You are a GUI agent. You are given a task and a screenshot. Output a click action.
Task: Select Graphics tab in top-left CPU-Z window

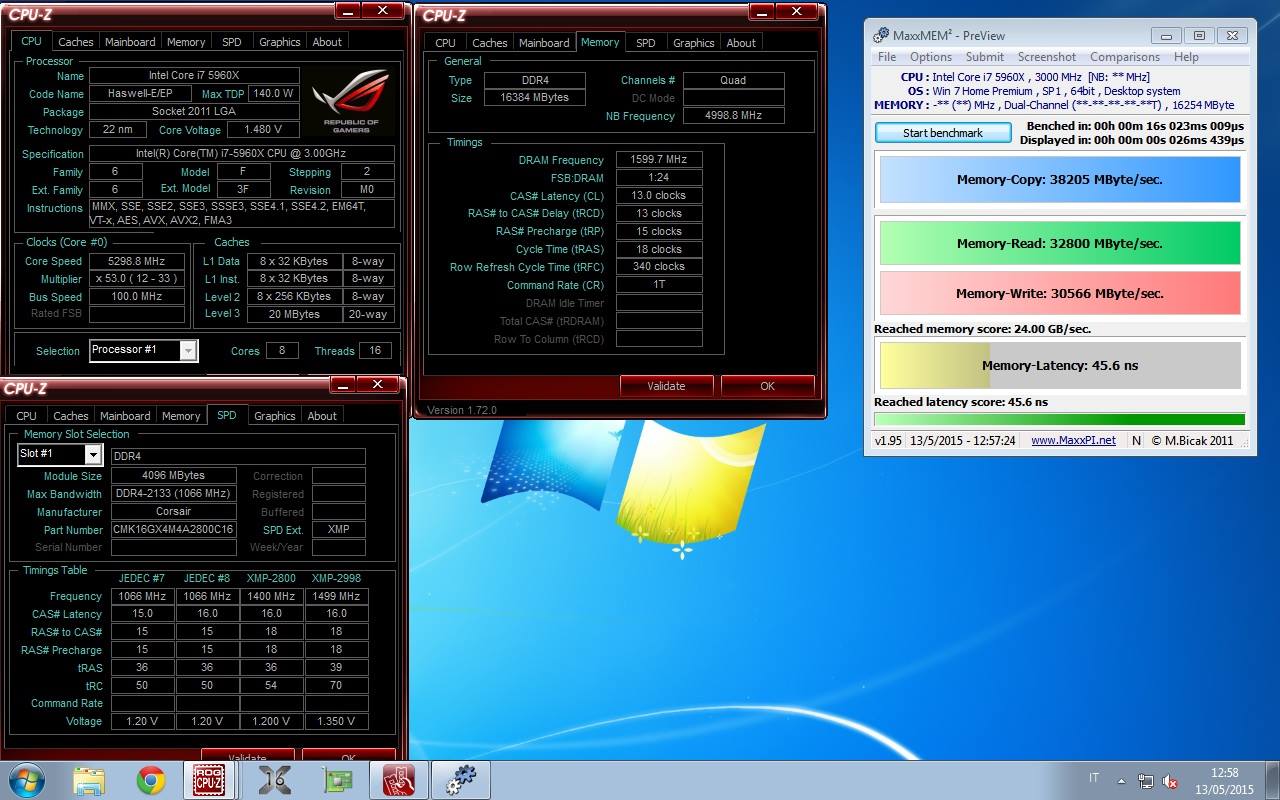(x=279, y=42)
